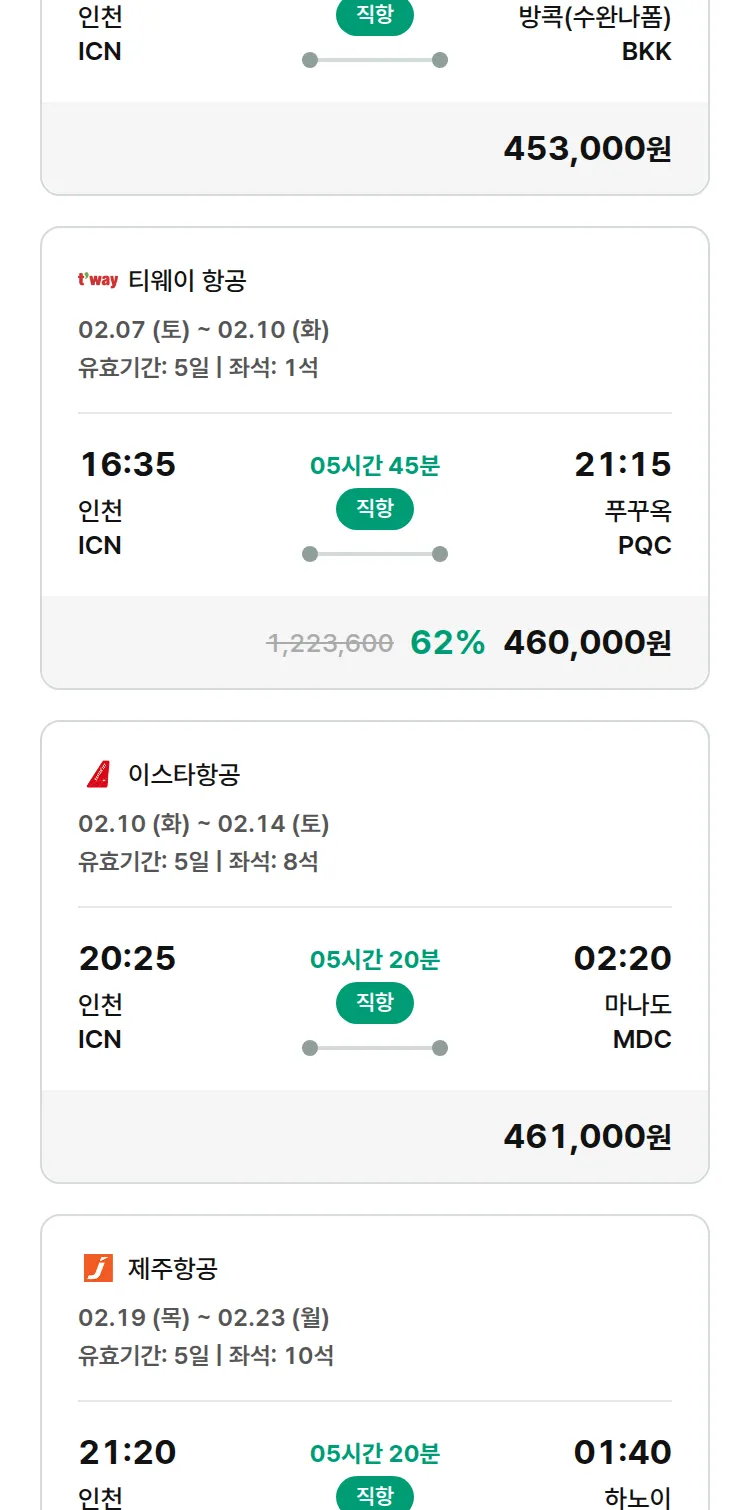The width and height of the screenshot is (750, 1510).
Task: Select the 460,000원 T'way fare
Action: [587, 643]
